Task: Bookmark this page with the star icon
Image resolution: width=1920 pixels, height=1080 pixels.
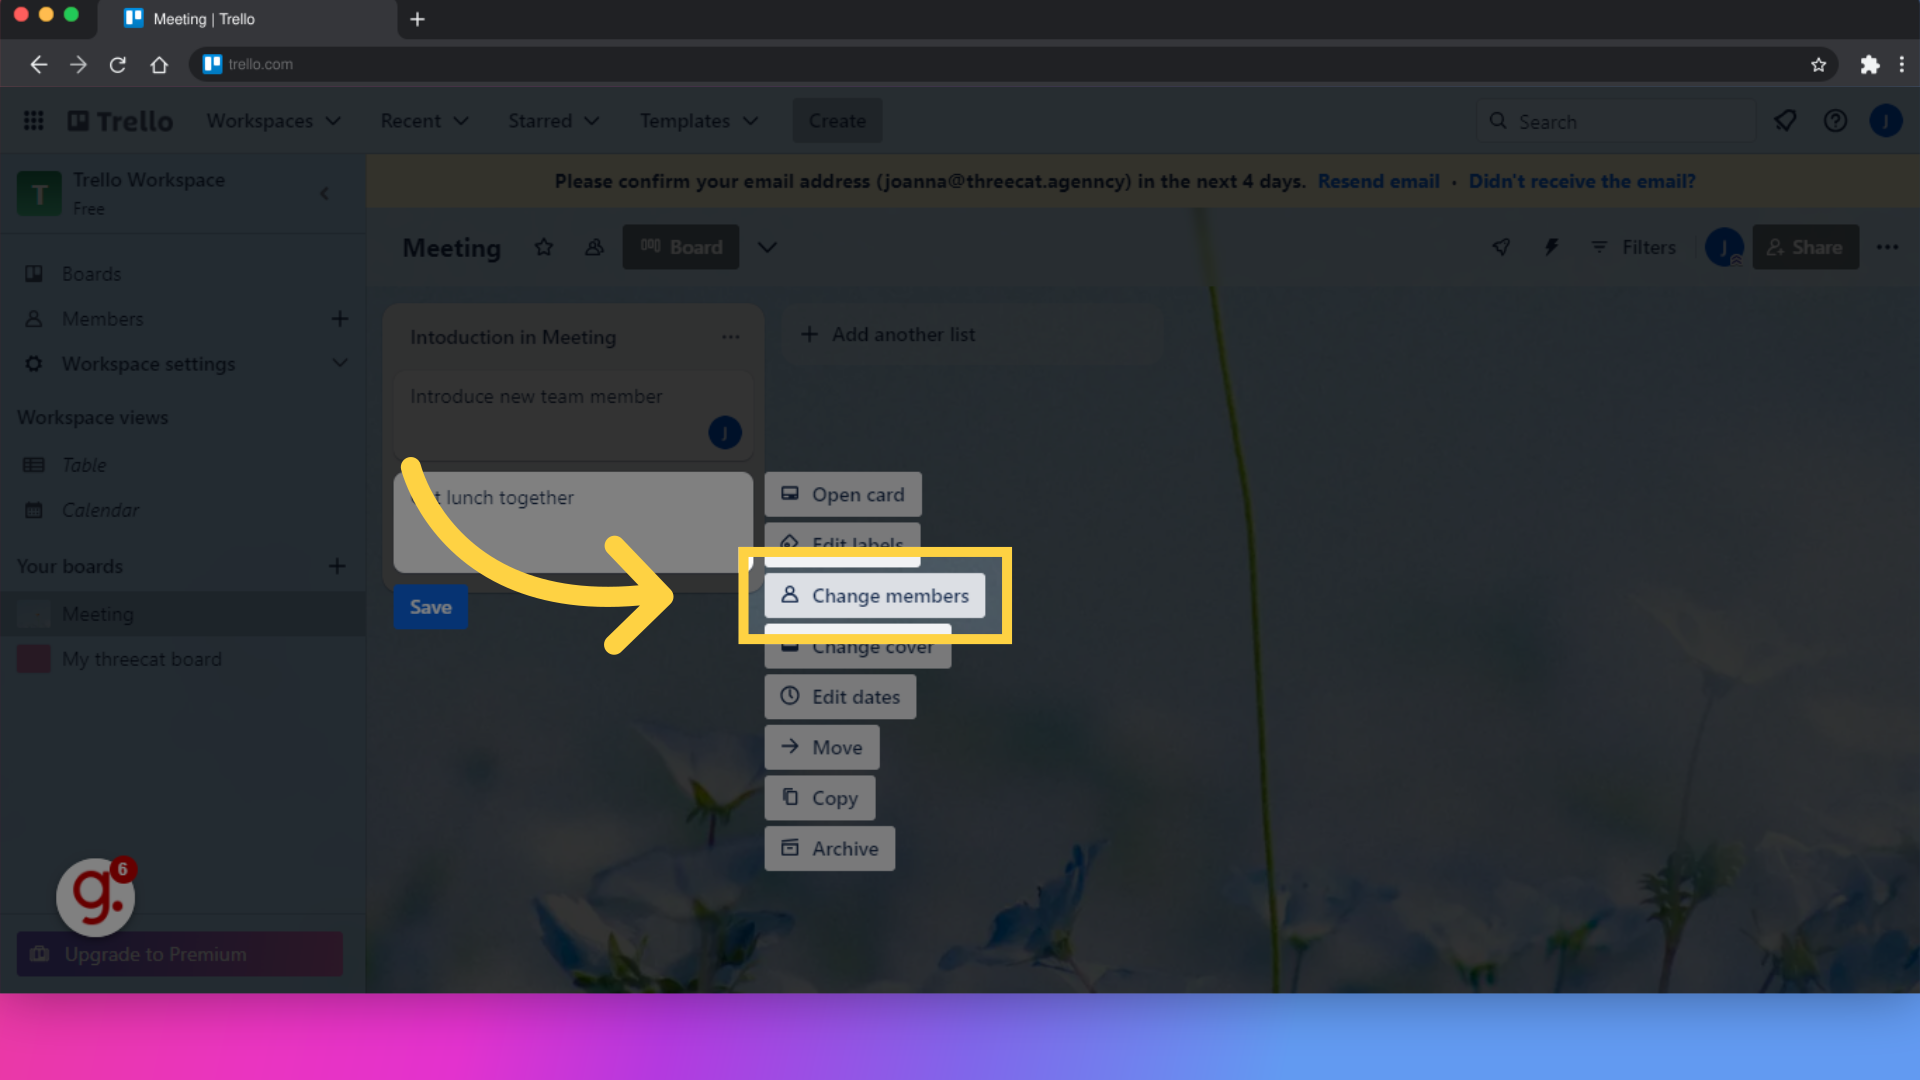Action: 1818,65
